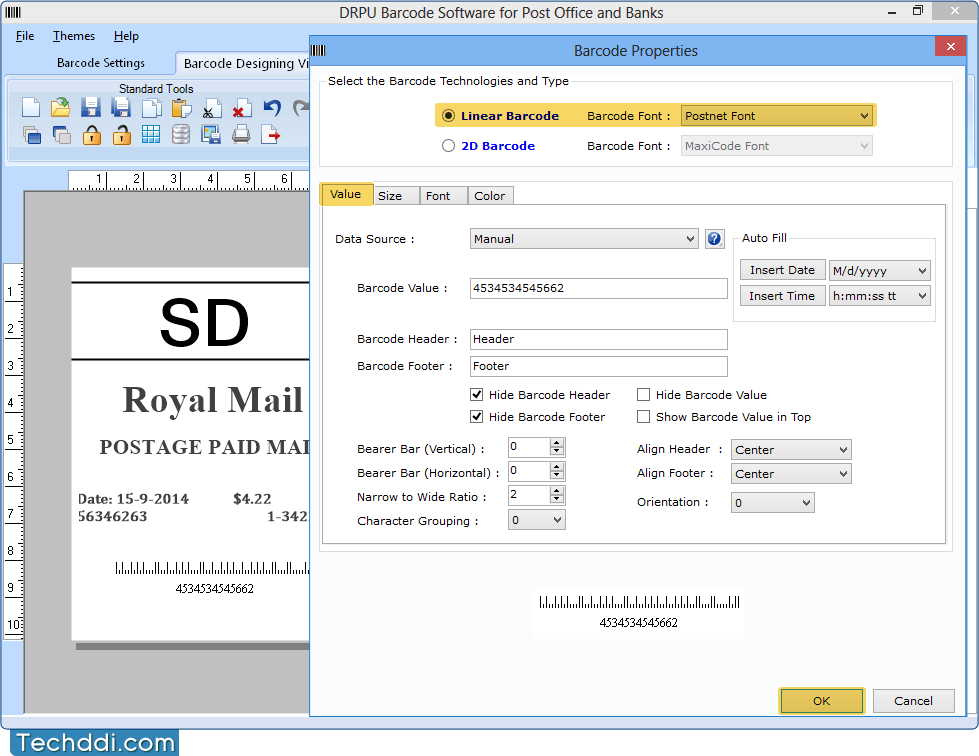
Task: Save as image using the picture icon
Action: 211,134
